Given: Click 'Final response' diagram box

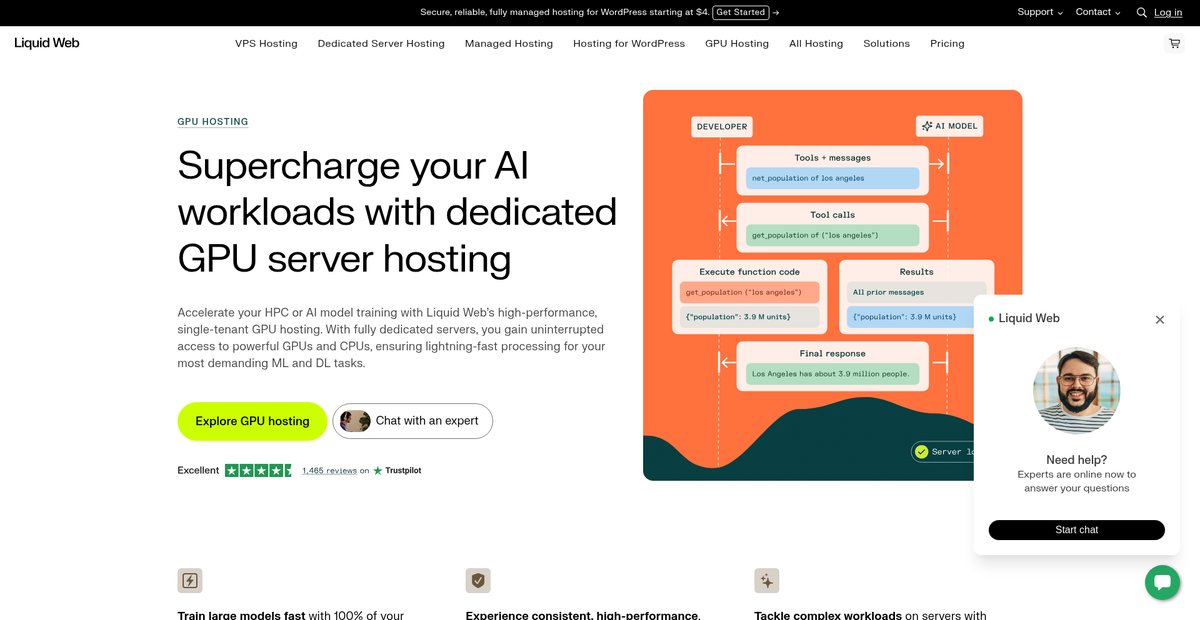Looking at the screenshot, I should tap(833, 366).
